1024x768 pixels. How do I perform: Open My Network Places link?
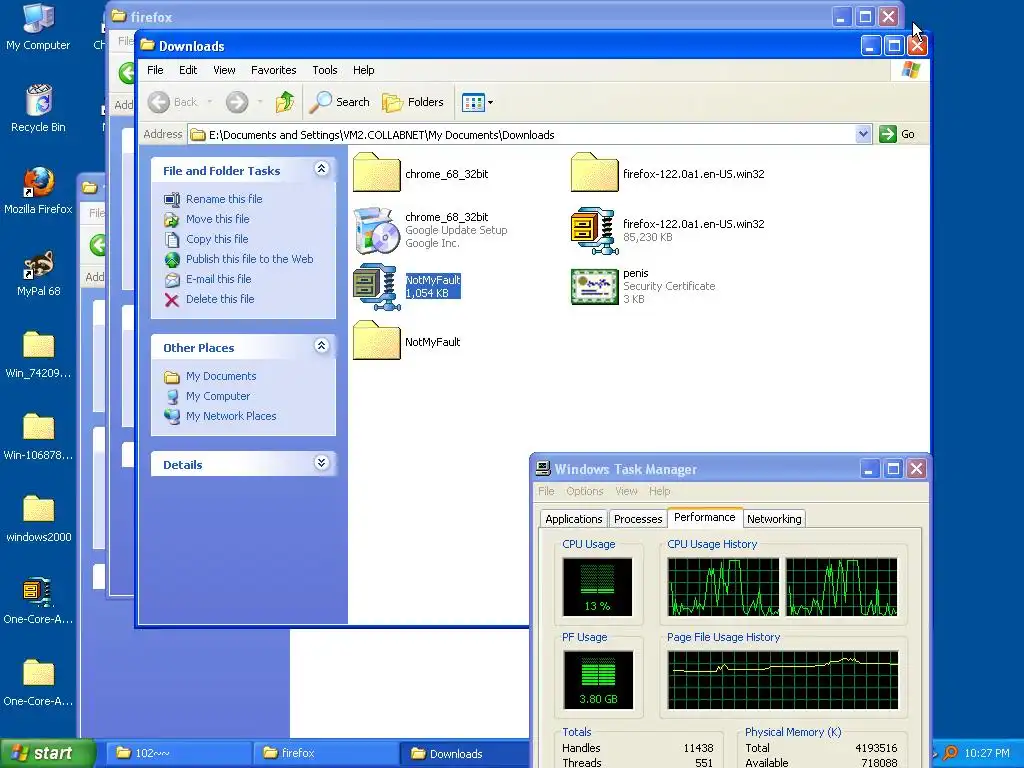coord(231,416)
